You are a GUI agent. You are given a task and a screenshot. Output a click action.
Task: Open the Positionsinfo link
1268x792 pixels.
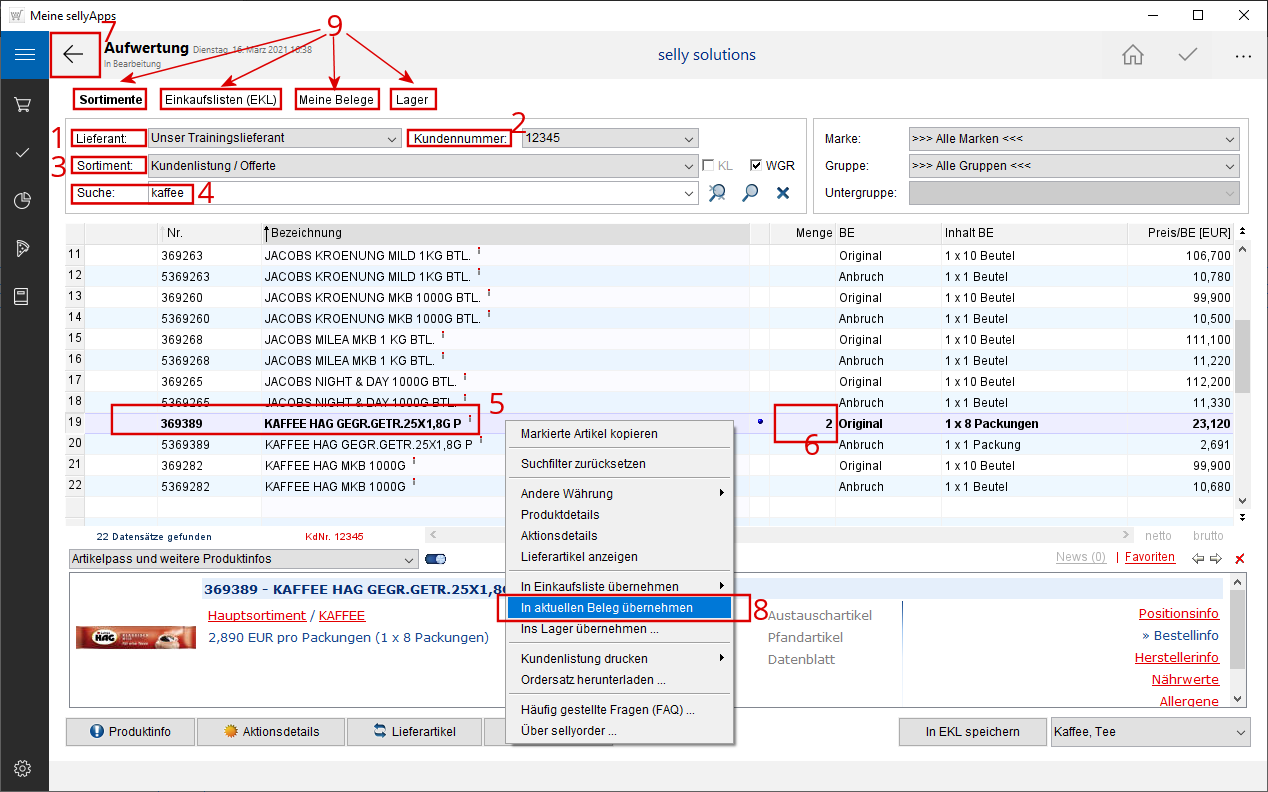click(1178, 614)
